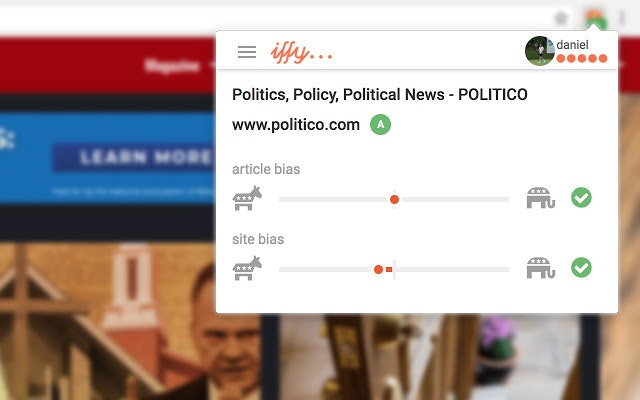640x400 pixels.
Task: Click the article bias donkey icon
Action: click(247, 198)
